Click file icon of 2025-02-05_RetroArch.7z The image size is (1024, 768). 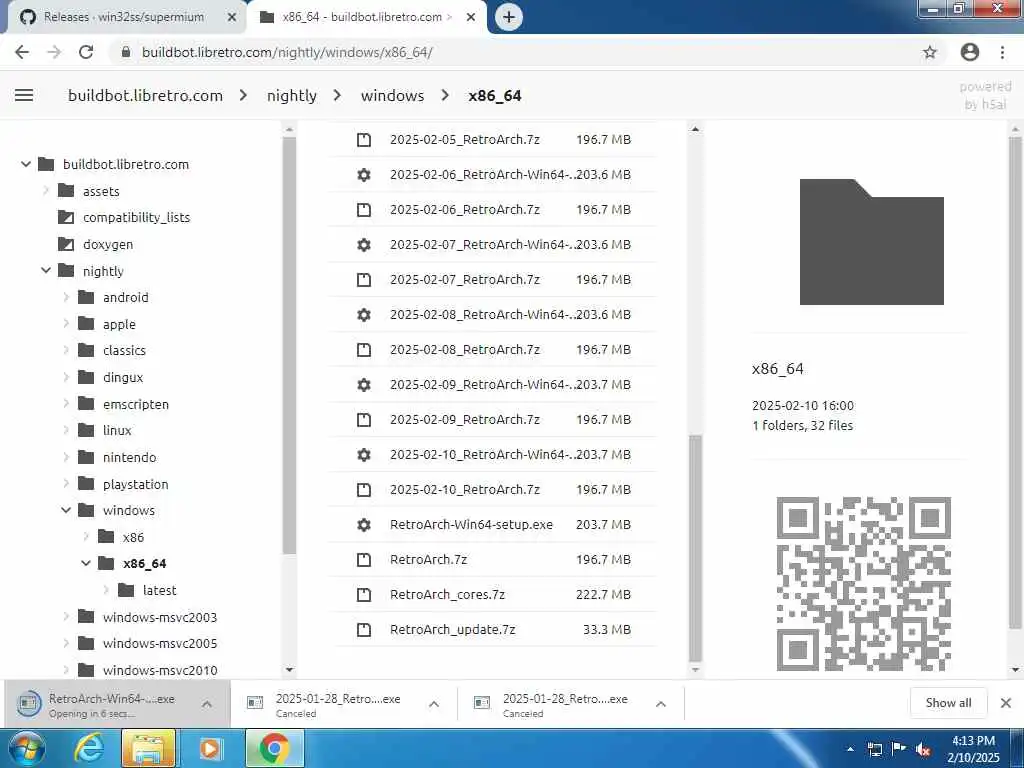pos(364,139)
